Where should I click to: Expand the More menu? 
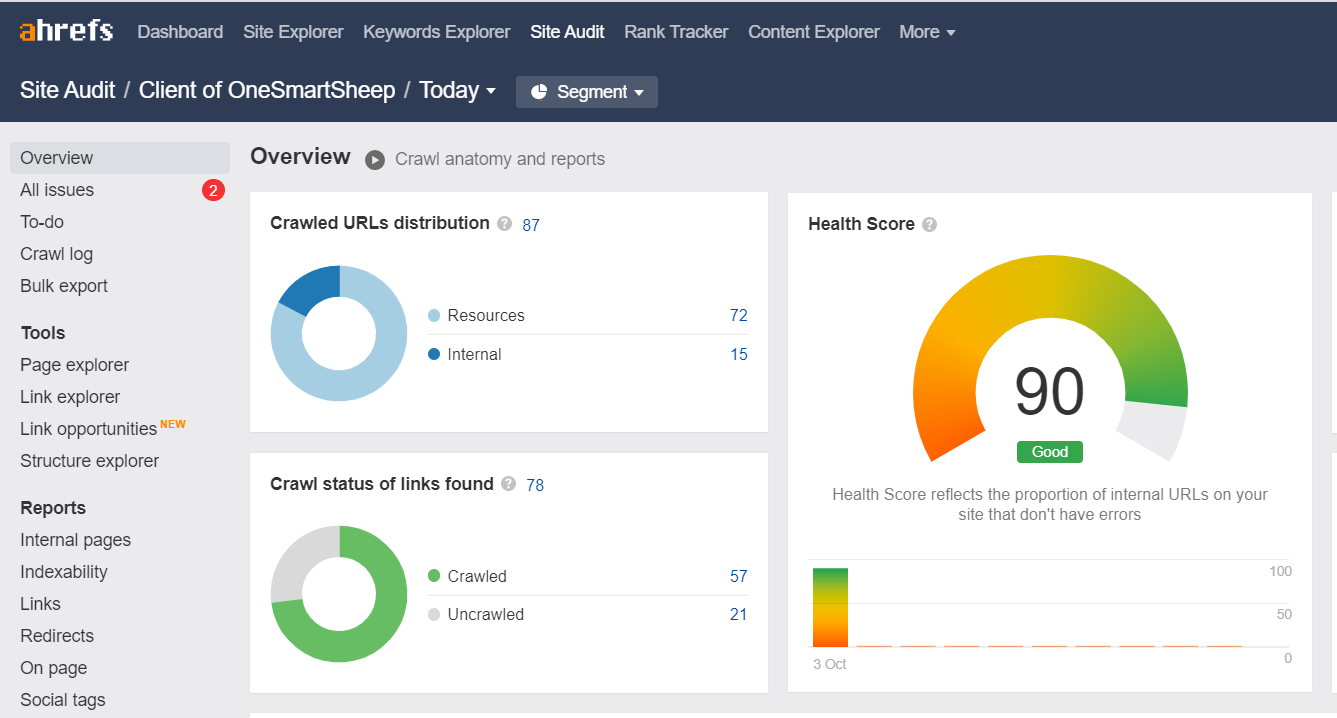pyautogui.click(x=927, y=32)
